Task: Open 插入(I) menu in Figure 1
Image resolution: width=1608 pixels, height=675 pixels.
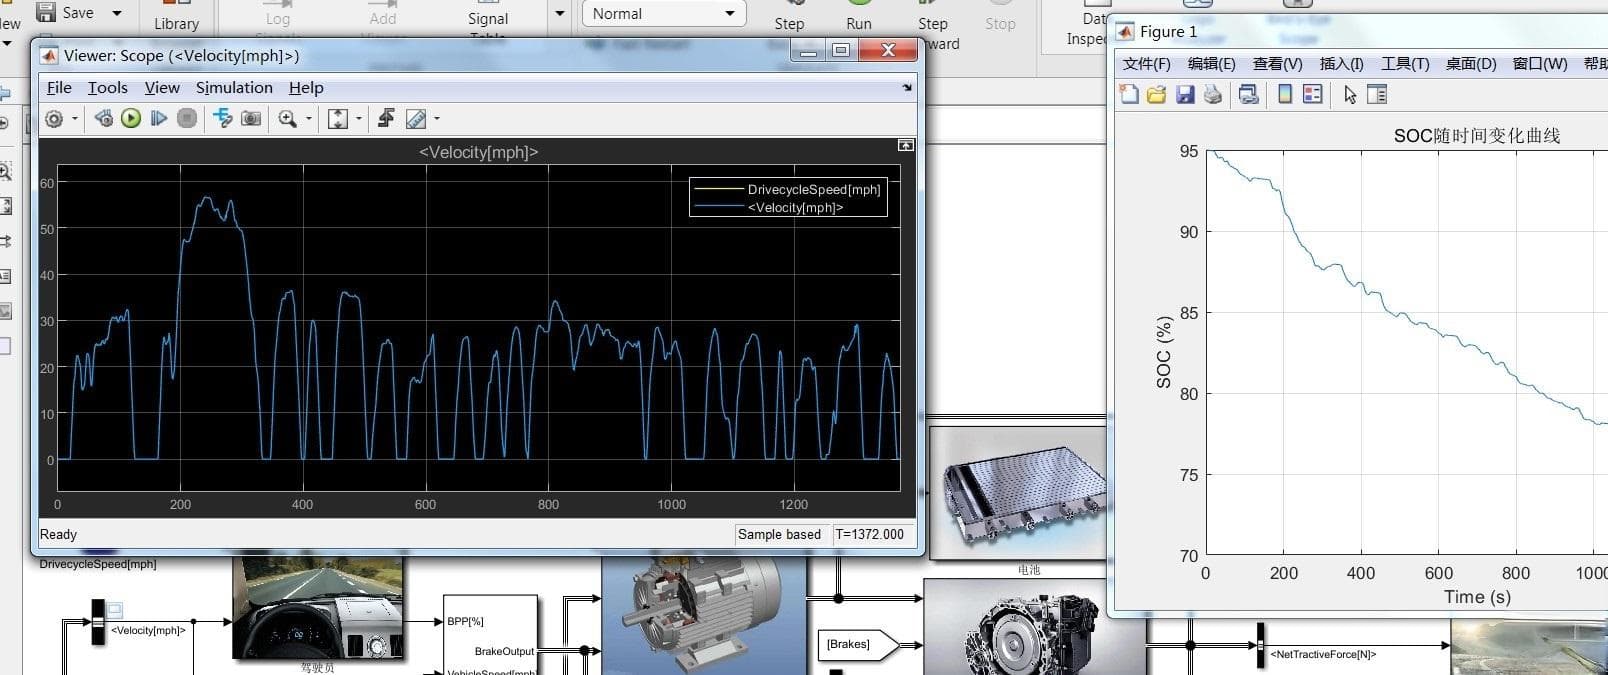Action: (x=1341, y=64)
